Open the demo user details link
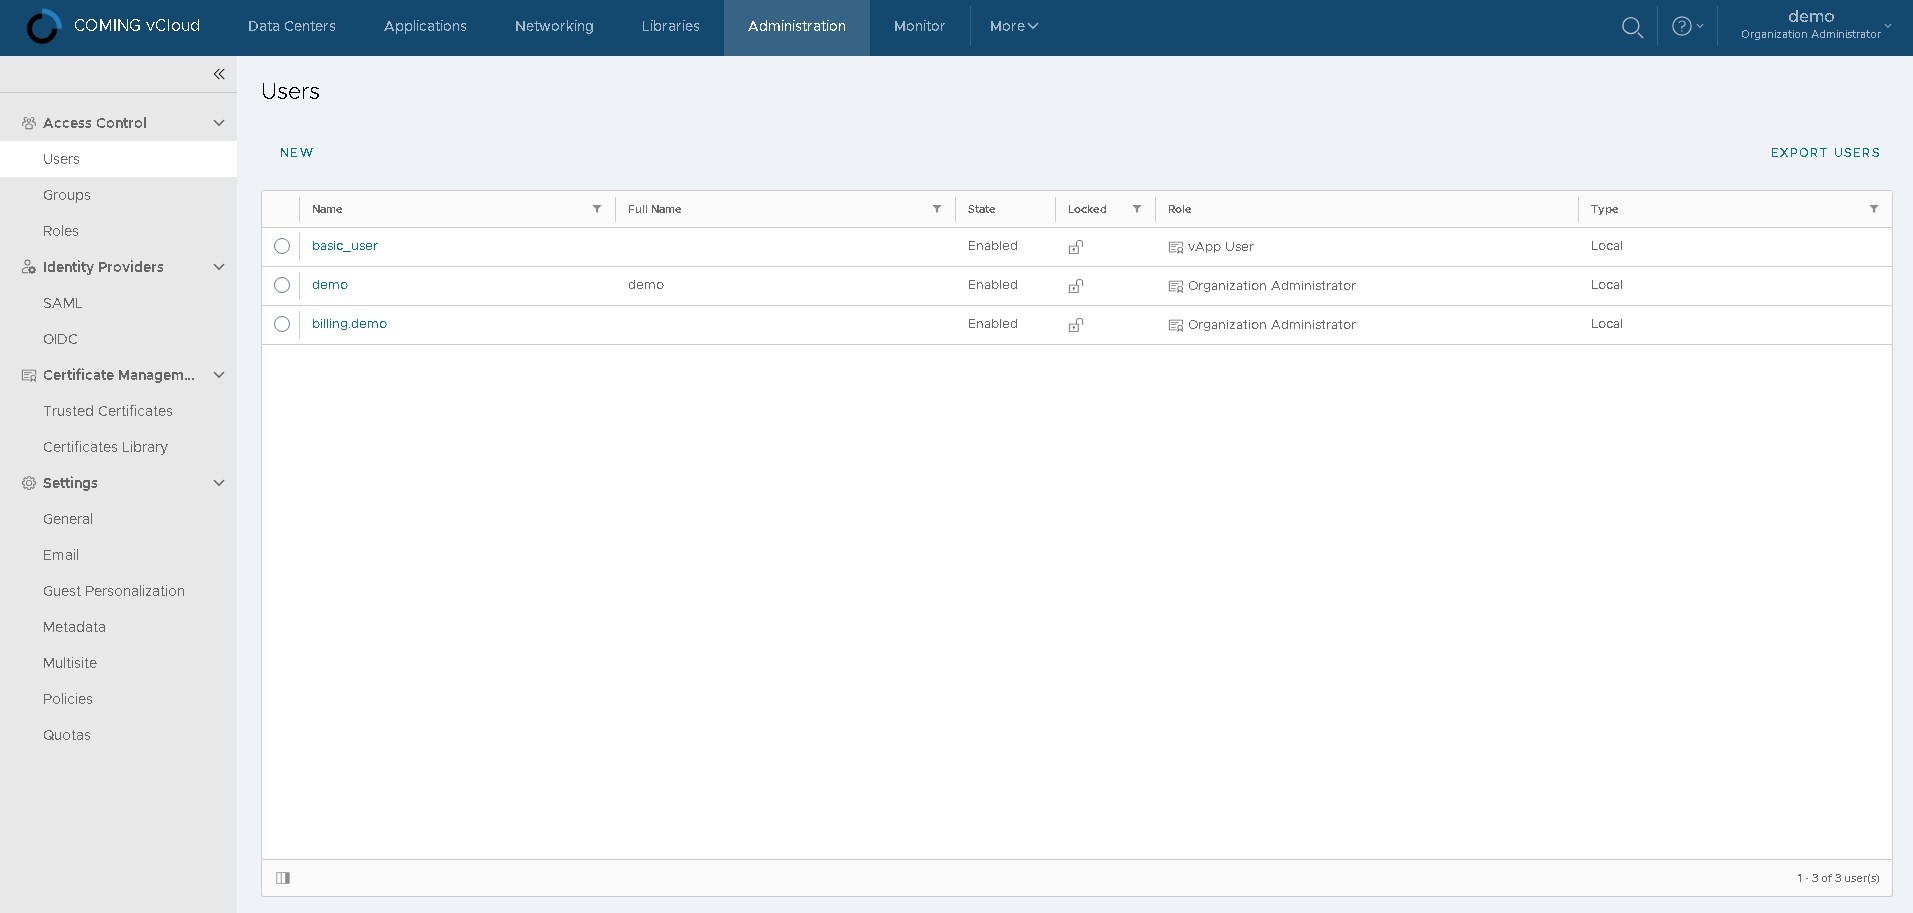Viewport: 1913px width, 913px height. click(329, 285)
